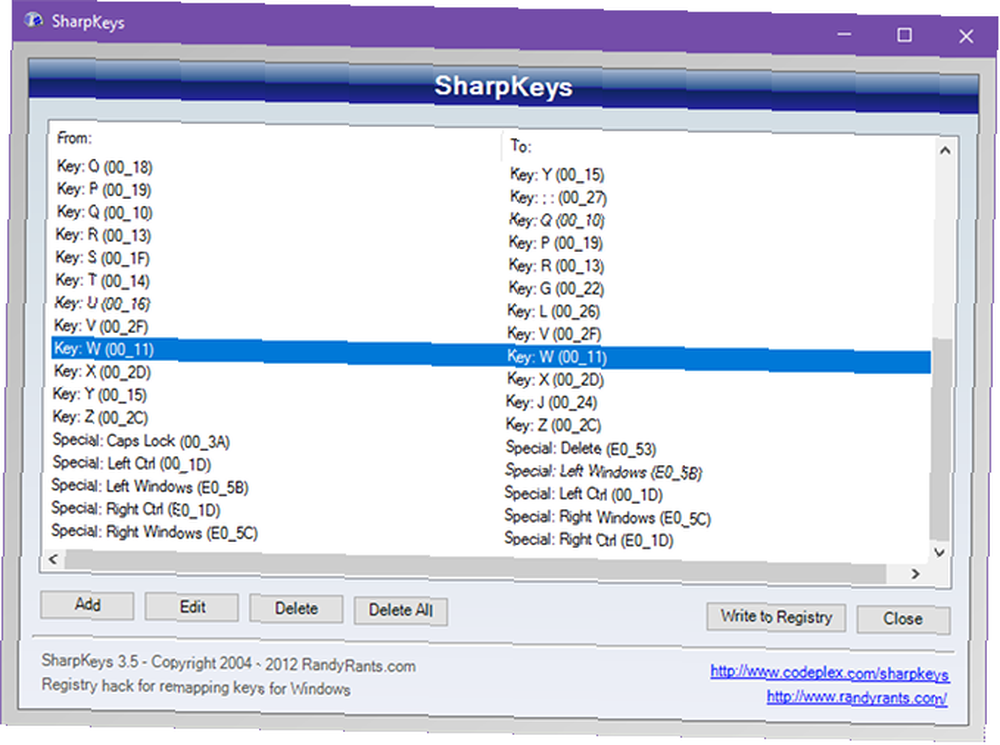This screenshot has width=1000, height=745.
Task: Click the 'Key: G (00_22)' target entry
Action: tap(556, 289)
